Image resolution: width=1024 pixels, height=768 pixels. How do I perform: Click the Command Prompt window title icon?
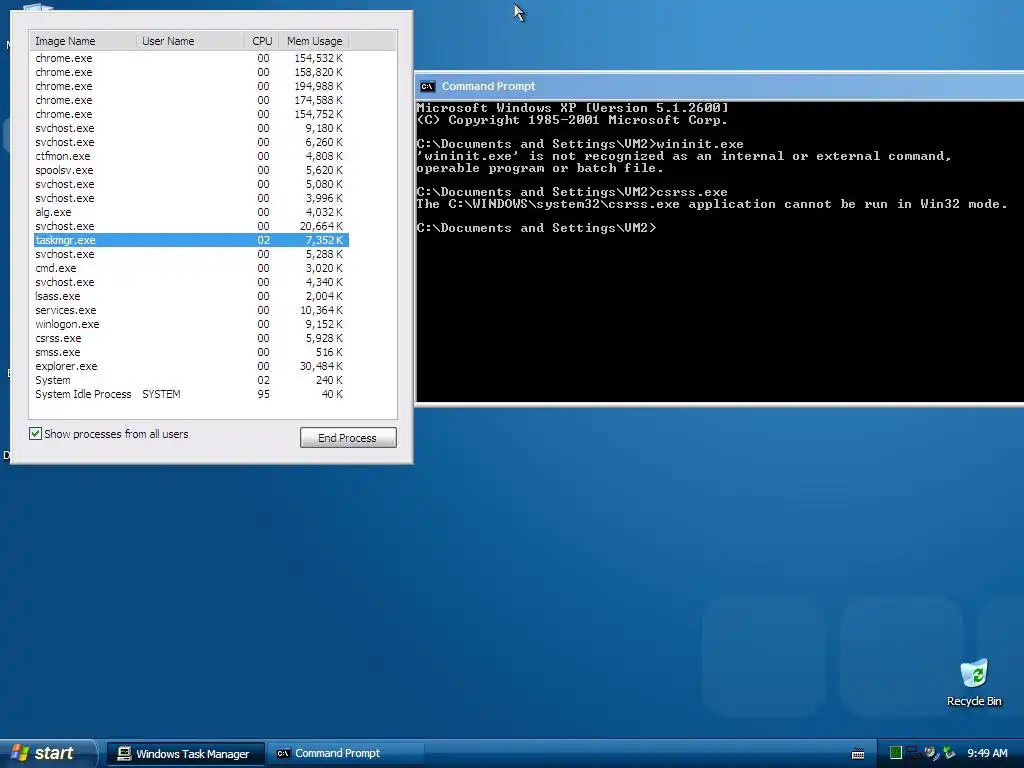click(427, 86)
